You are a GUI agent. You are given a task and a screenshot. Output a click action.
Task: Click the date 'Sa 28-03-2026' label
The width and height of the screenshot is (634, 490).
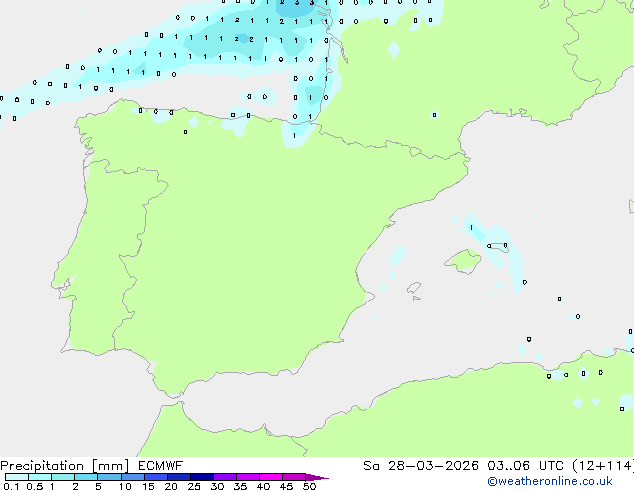pyautogui.click(x=421, y=466)
